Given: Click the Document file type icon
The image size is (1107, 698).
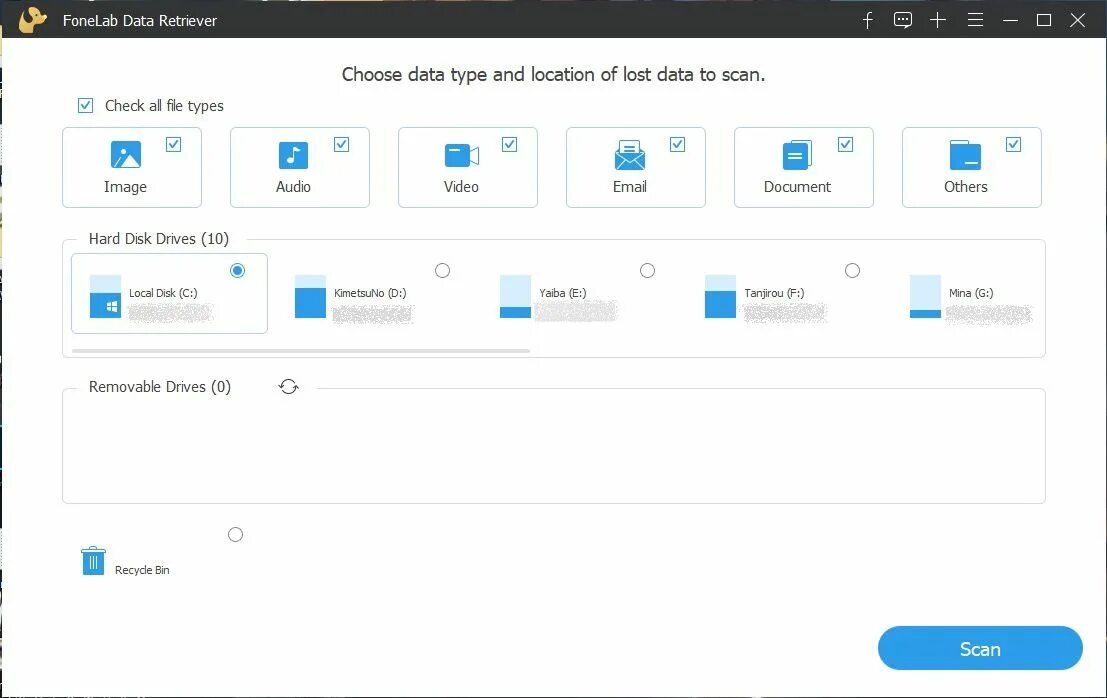Looking at the screenshot, I should coord(797,155).
